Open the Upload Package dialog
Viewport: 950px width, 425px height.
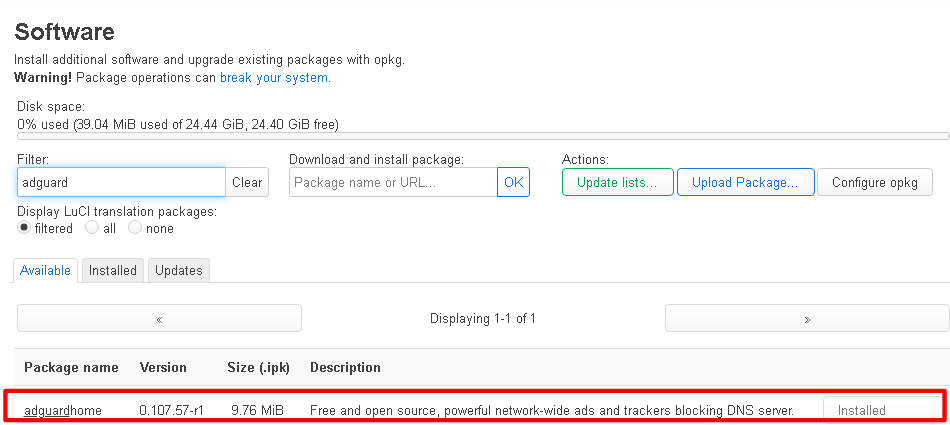tap(745, 182)
